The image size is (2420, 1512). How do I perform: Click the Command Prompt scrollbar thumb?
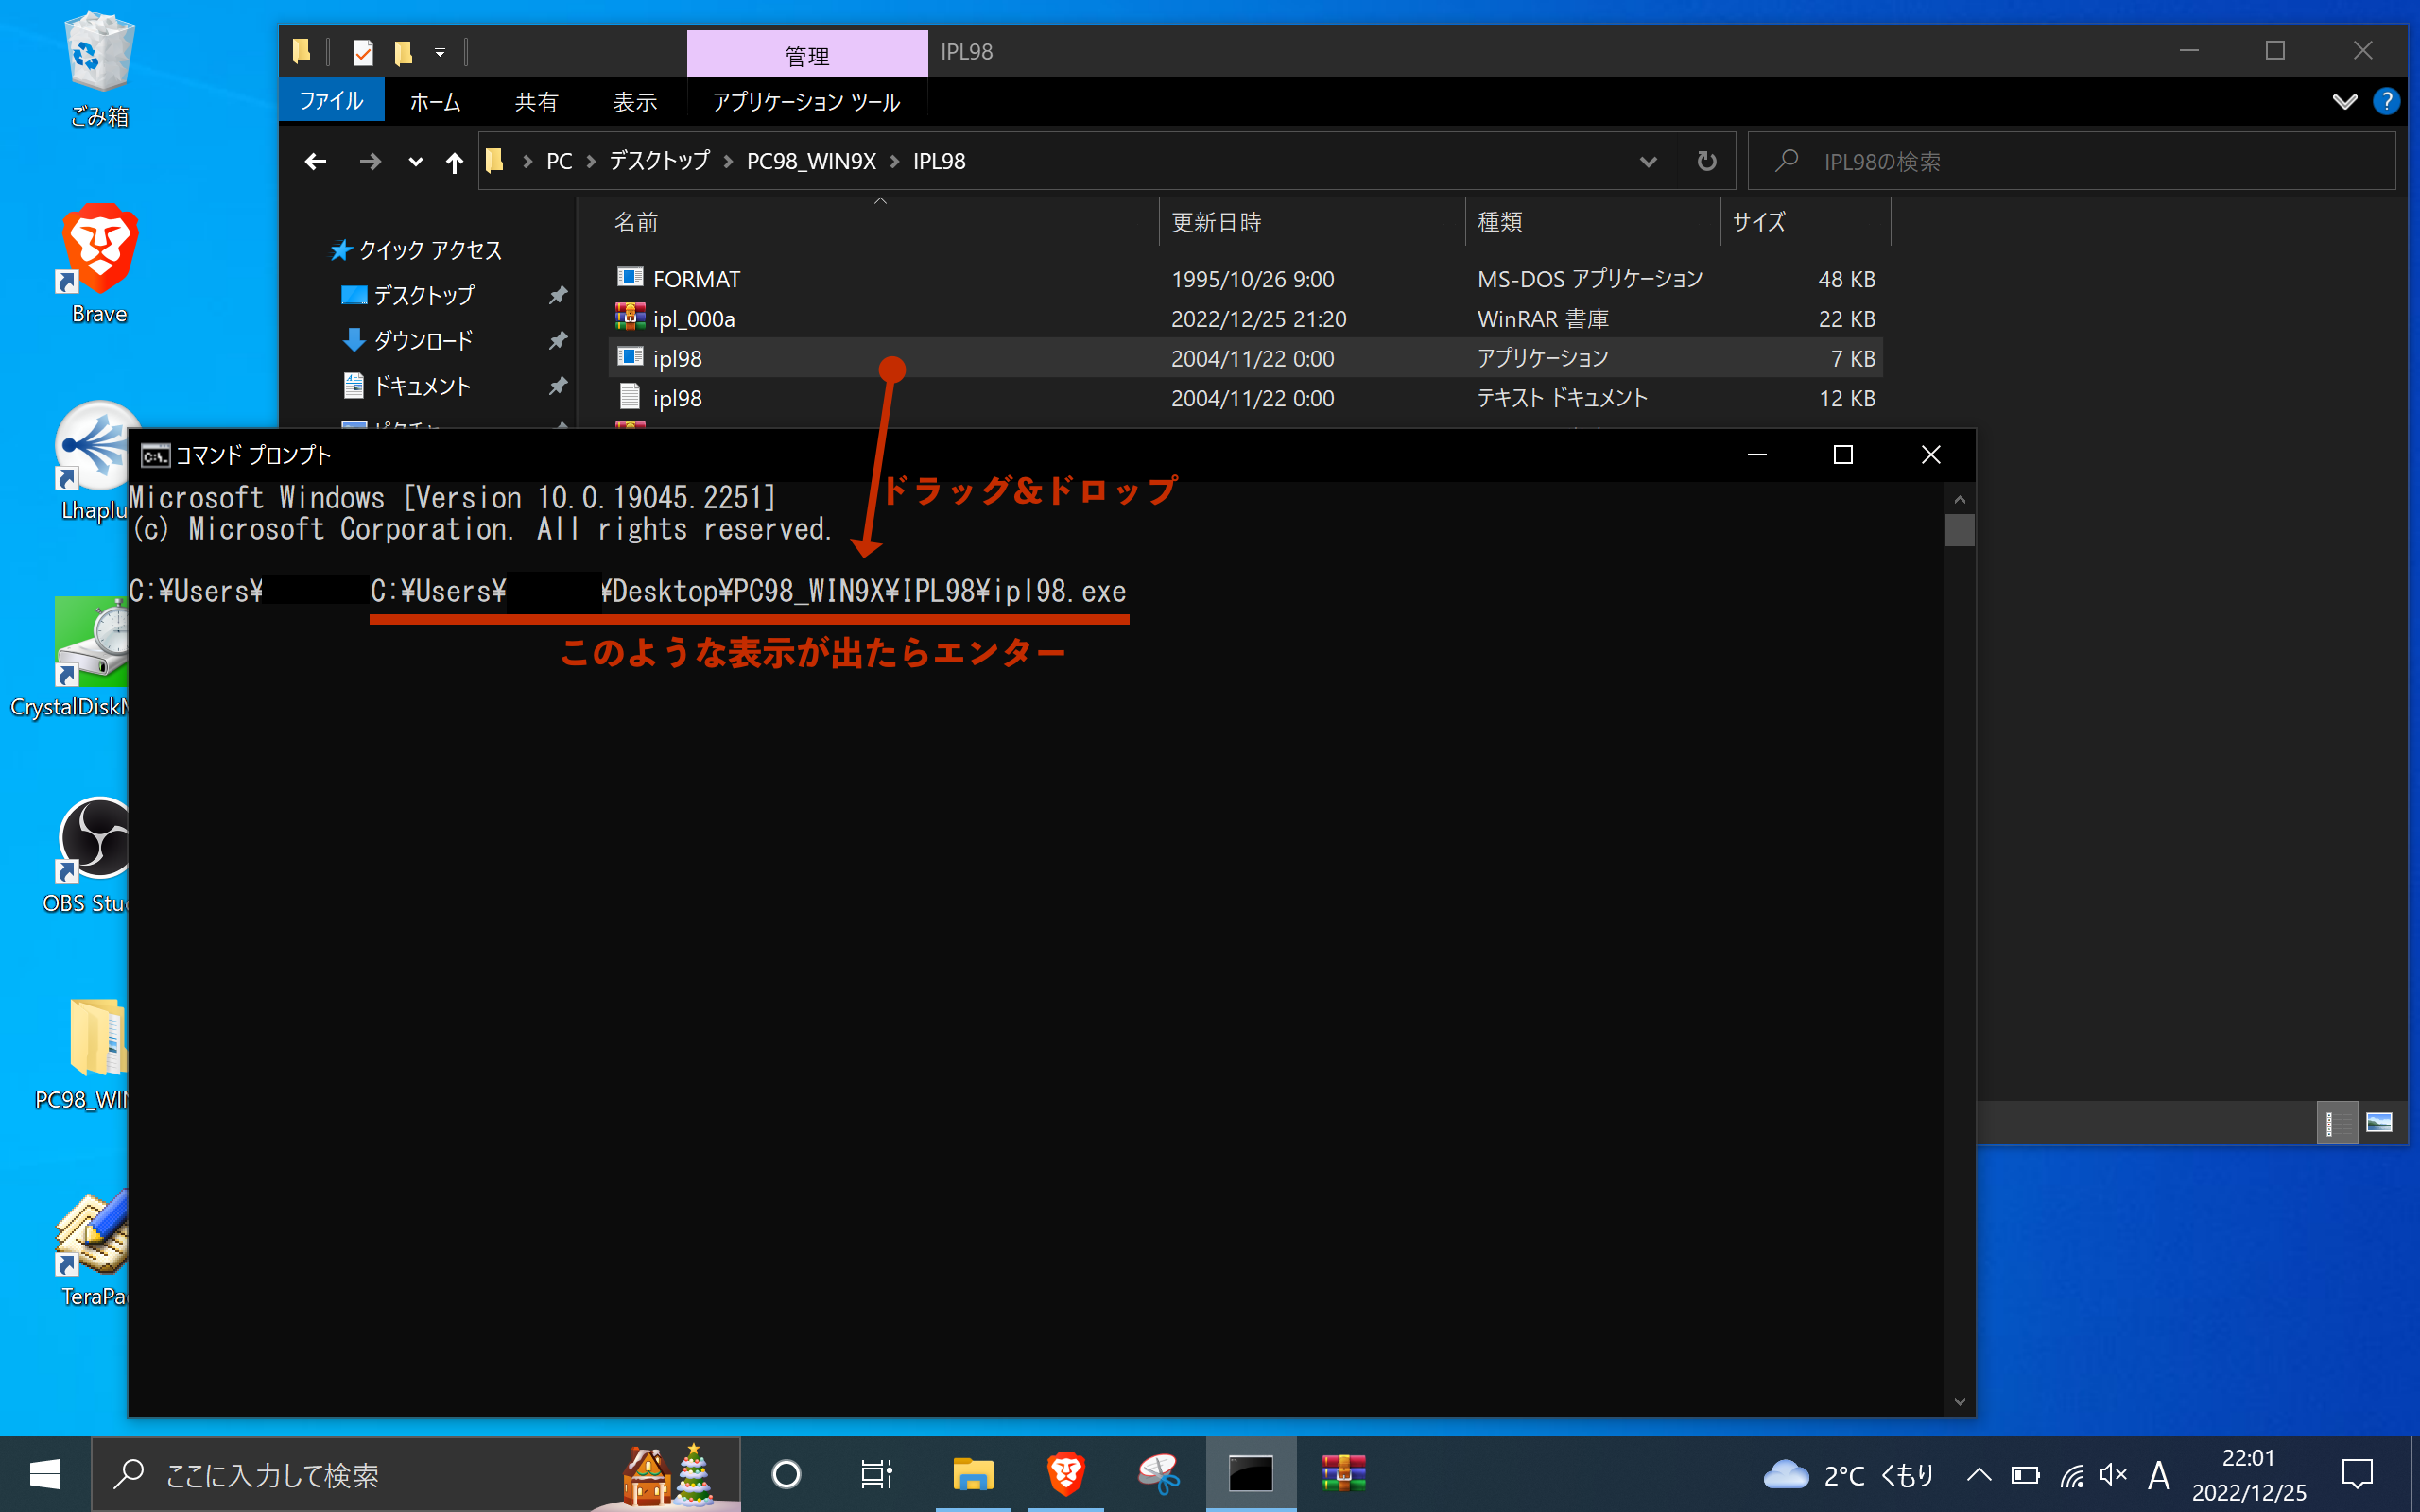(x=1958, y=530)
